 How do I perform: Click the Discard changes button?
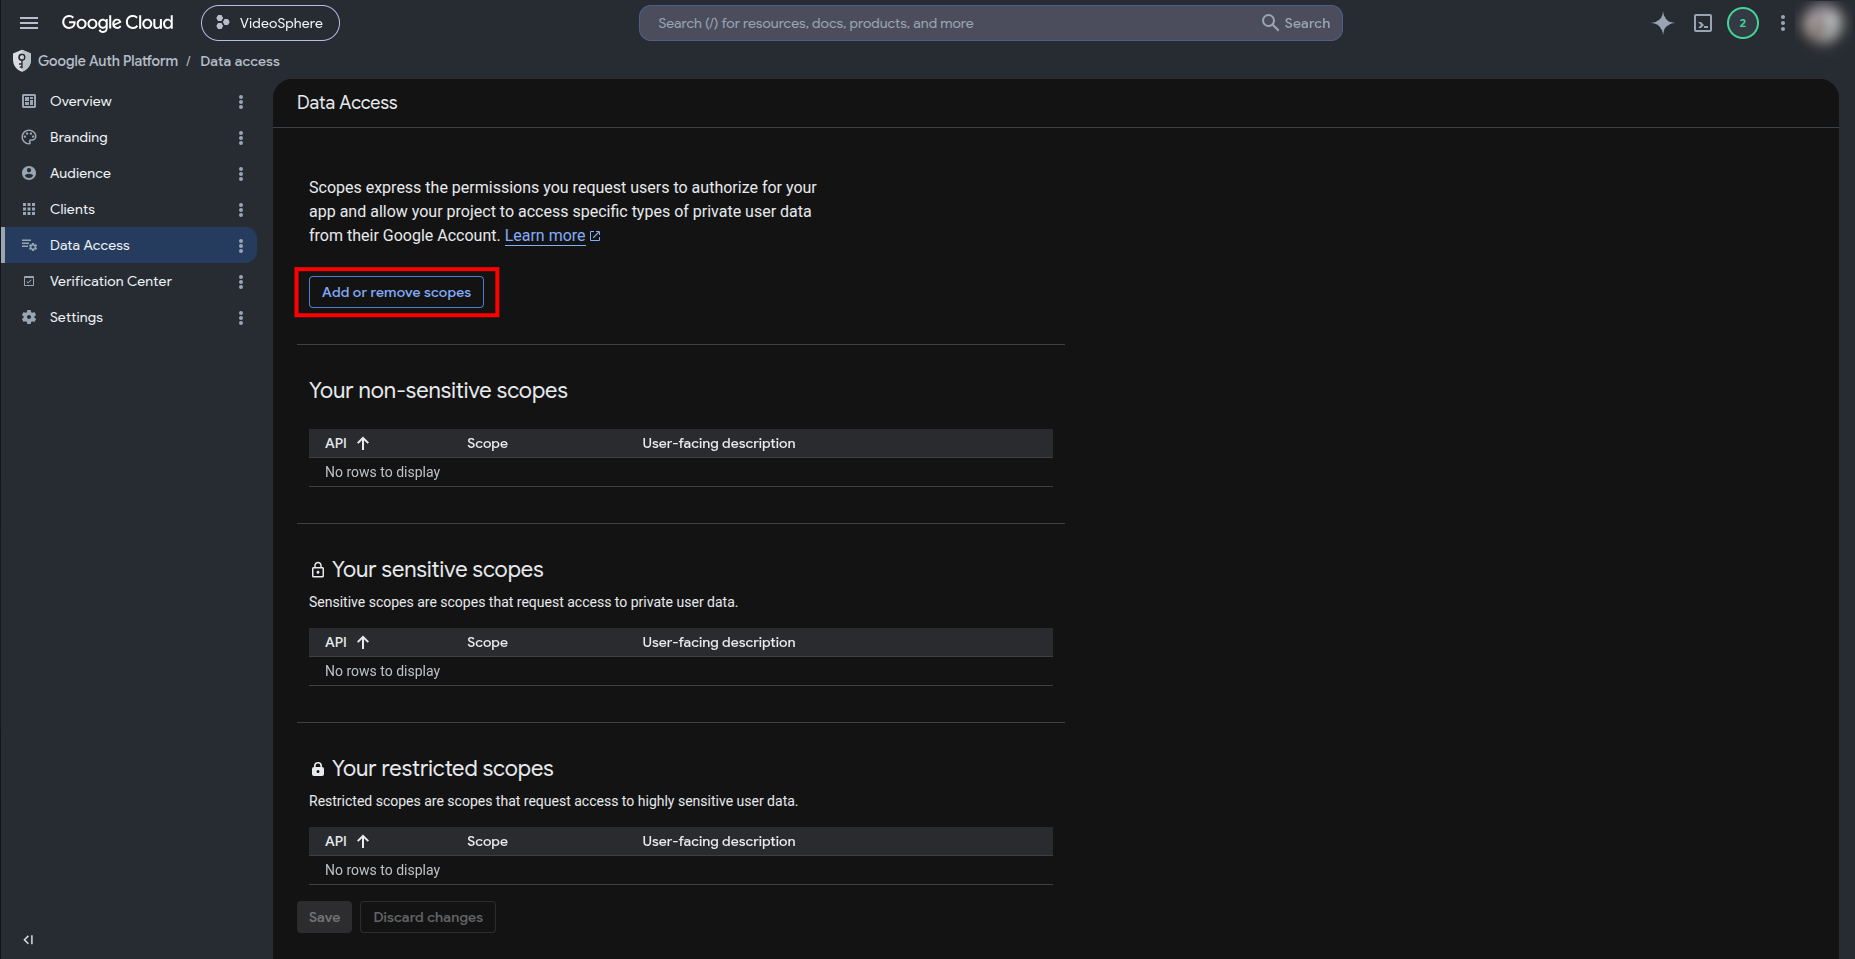tap(428, 917)
